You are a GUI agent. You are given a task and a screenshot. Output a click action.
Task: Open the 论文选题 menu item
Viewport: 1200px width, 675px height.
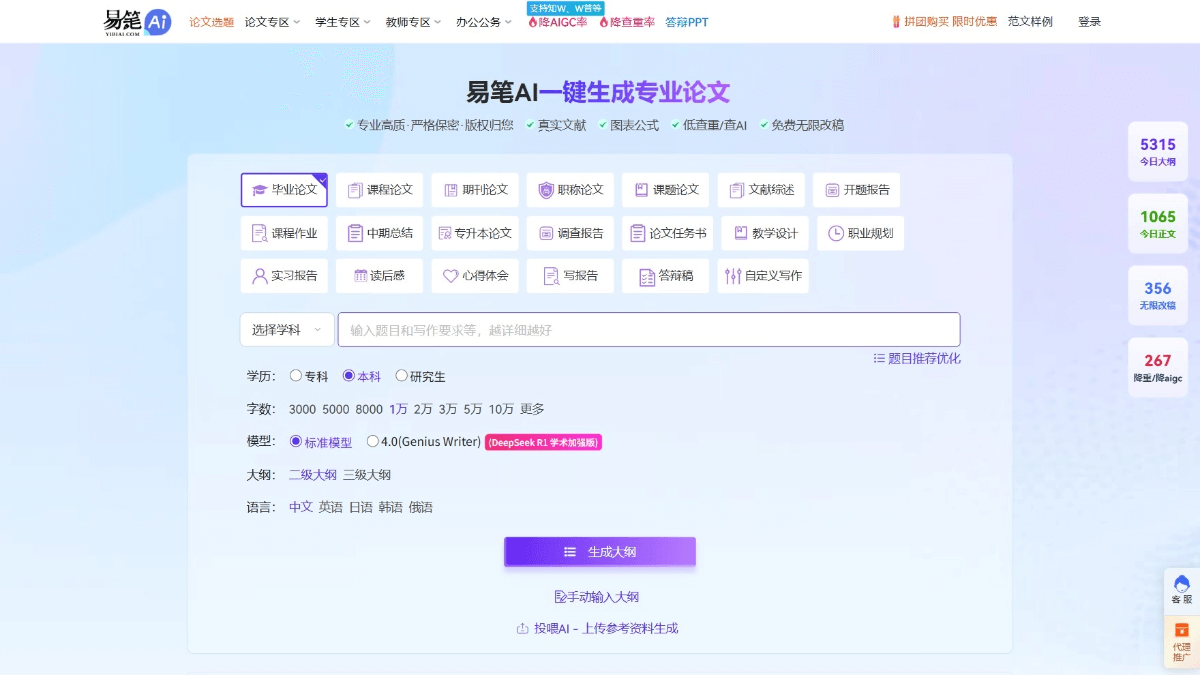[212, 21]
